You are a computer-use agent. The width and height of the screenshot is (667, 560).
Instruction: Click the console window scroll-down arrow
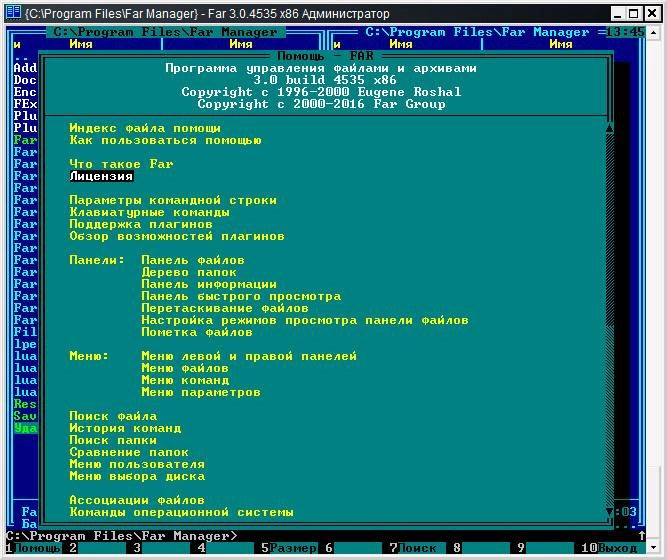tap(653, 547)
